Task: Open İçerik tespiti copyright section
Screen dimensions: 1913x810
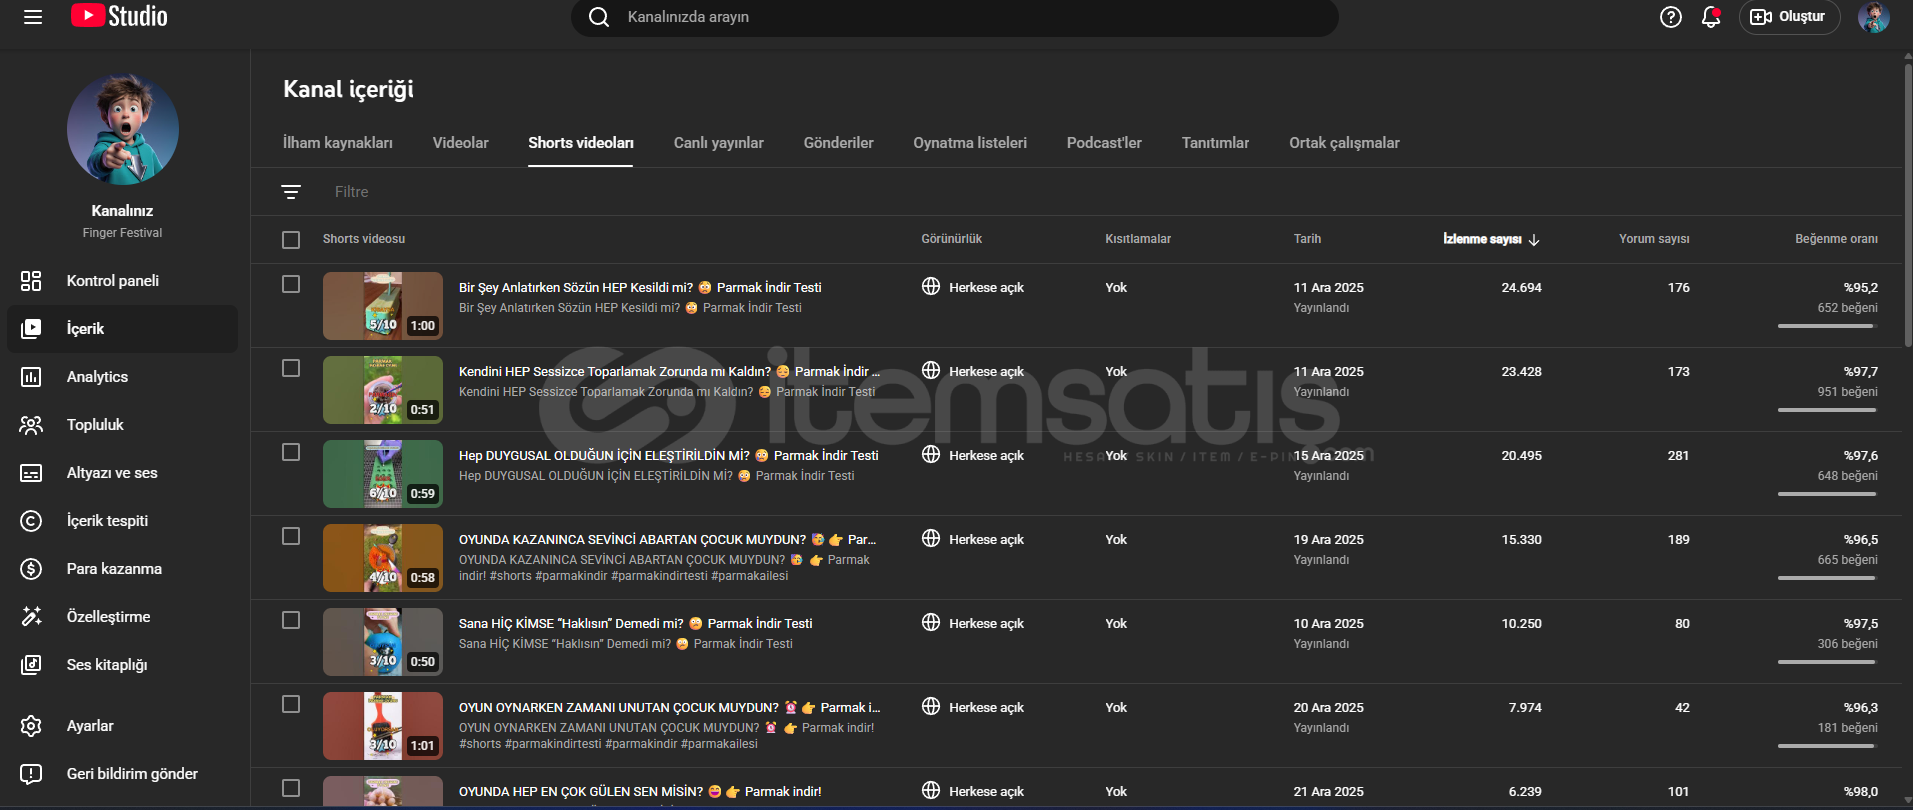Action: [x=107, y=521]
